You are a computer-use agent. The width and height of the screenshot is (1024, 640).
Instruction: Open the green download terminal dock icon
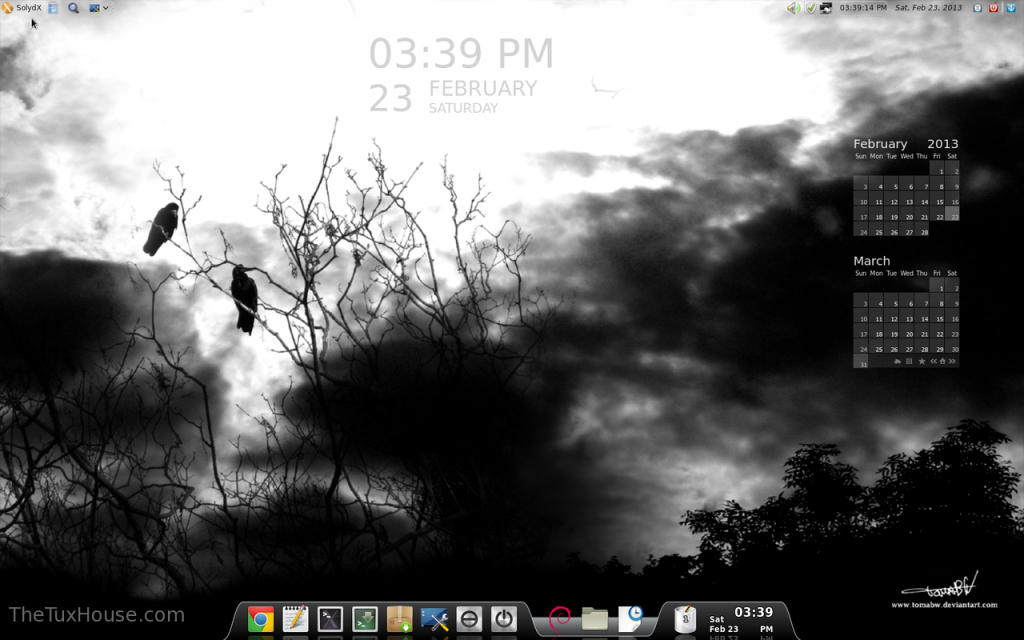[x=364, y=618]
